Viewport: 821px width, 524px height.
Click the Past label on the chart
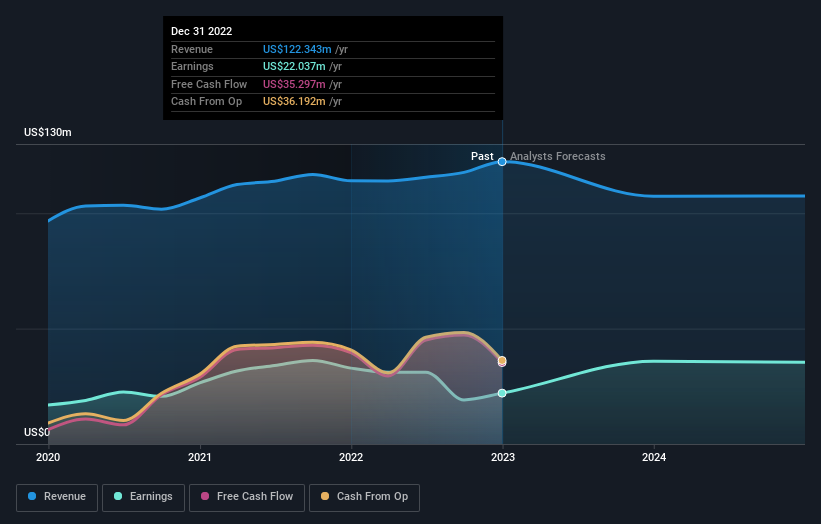tap(482, 157)
